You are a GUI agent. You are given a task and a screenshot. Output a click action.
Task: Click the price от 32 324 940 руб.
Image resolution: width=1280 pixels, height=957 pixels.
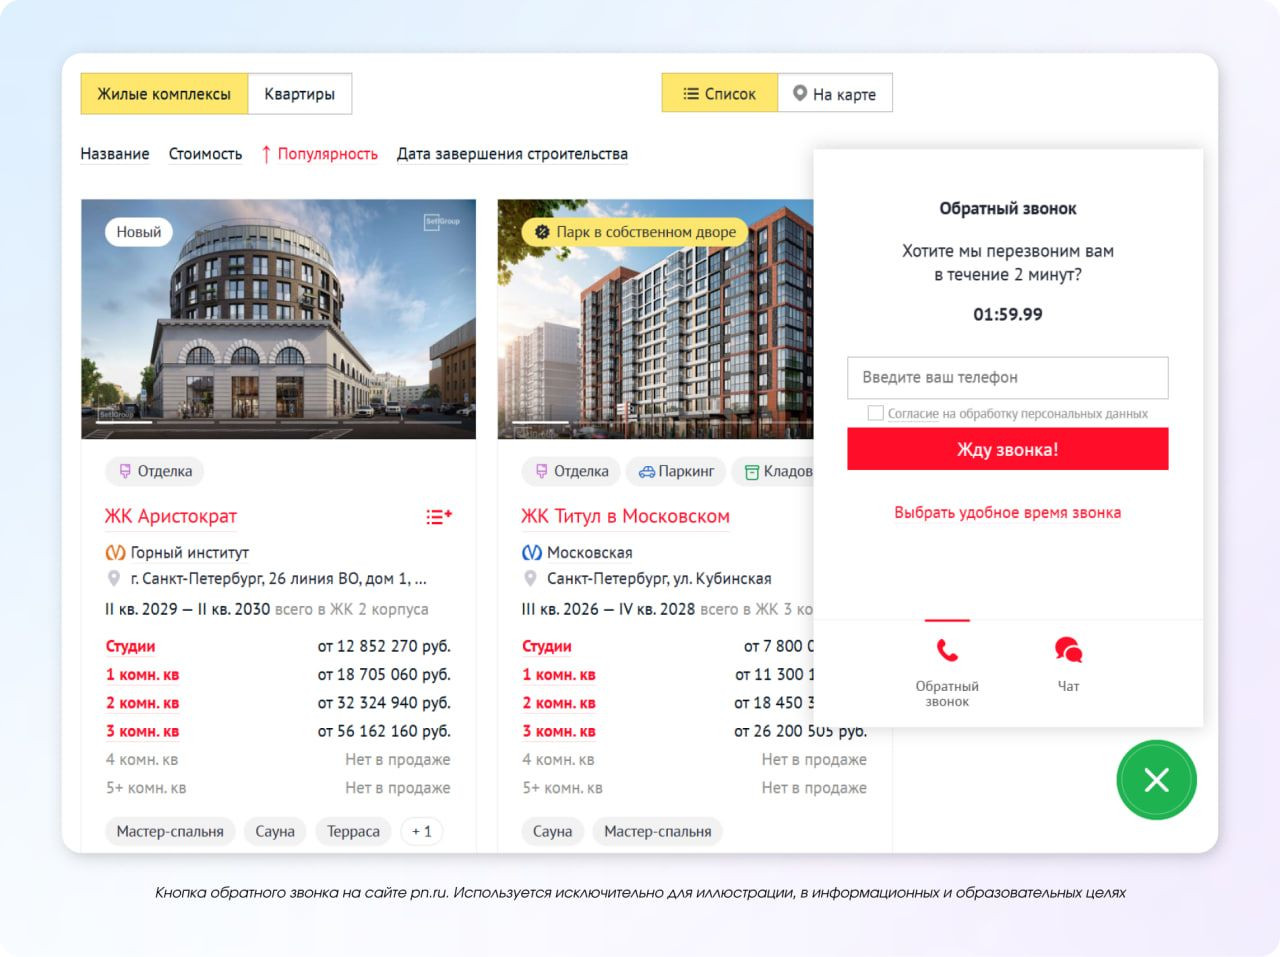click(x=384, y=703)
